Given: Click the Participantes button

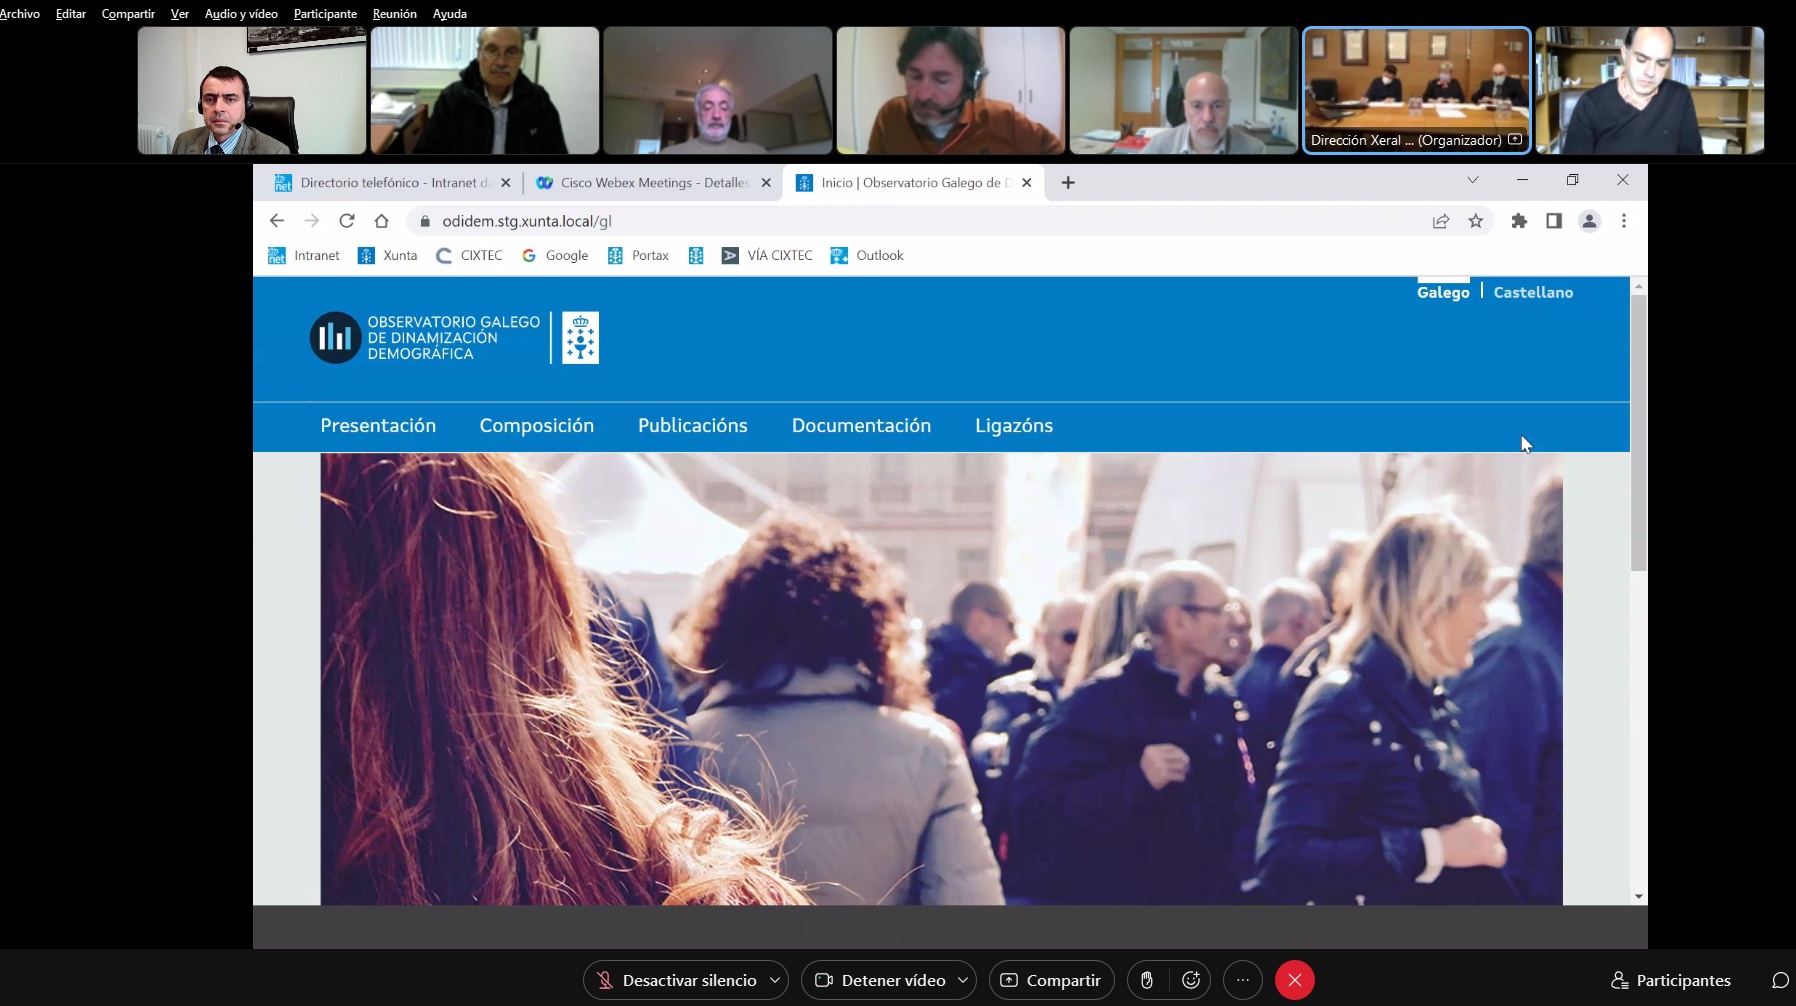Looking at the screenshot, I should coord(1671,980).
